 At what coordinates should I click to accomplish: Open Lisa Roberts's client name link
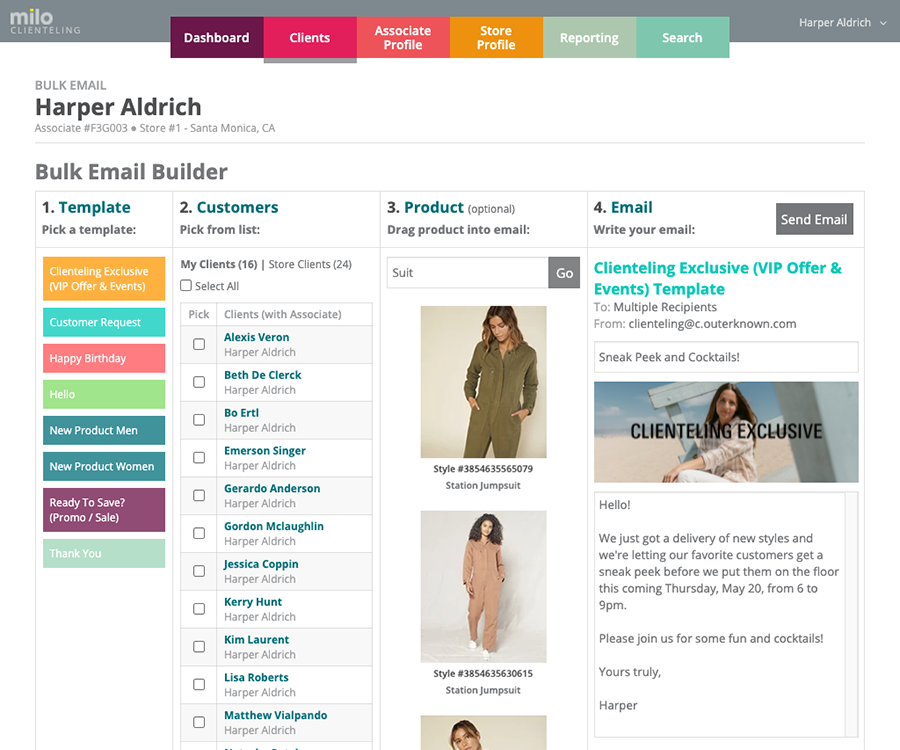[256, 678]
